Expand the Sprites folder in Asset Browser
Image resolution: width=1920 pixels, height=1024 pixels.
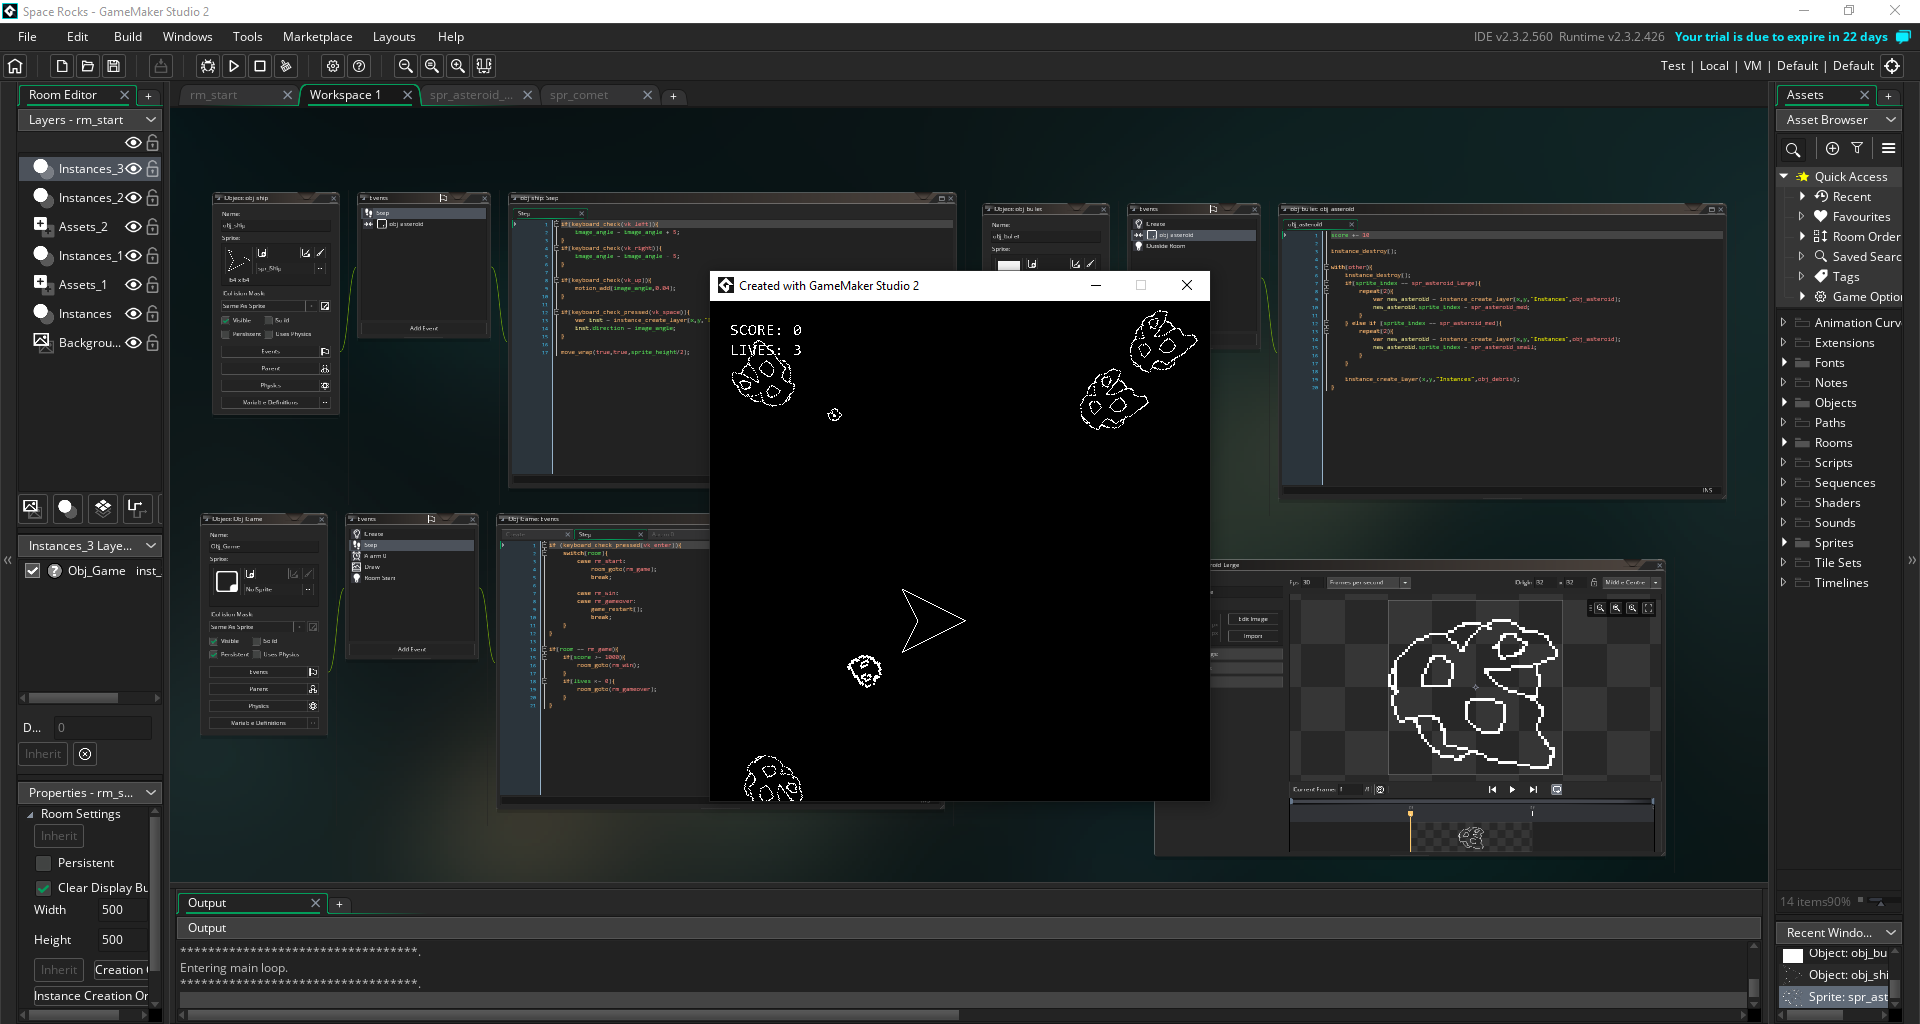click(1784, 543)
